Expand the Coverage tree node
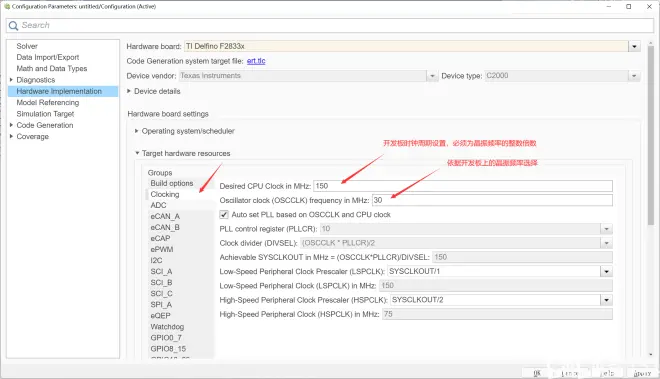The image size is (660, 379). tap(11, 136)
